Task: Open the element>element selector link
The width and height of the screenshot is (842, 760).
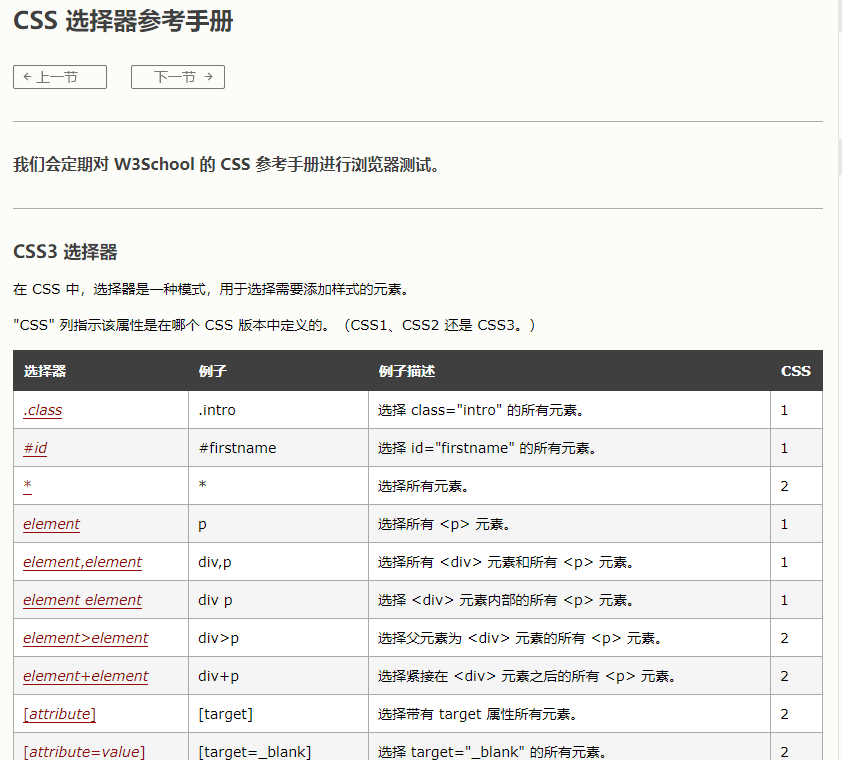Action: 85,638
